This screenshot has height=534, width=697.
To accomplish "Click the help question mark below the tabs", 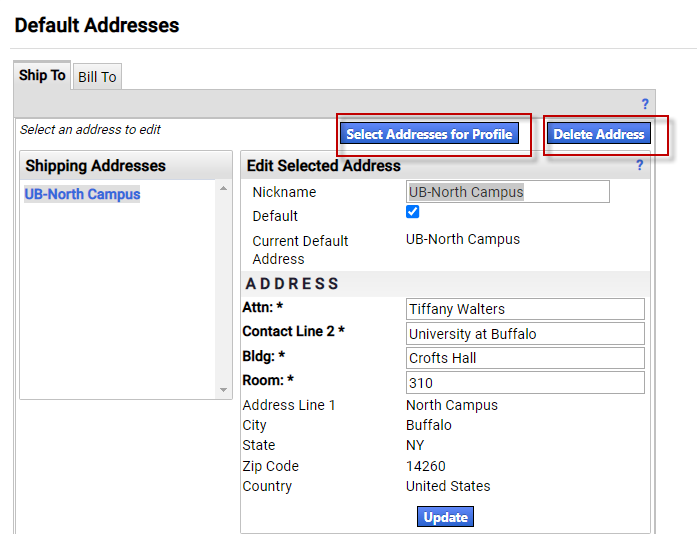I will [645, 104].
